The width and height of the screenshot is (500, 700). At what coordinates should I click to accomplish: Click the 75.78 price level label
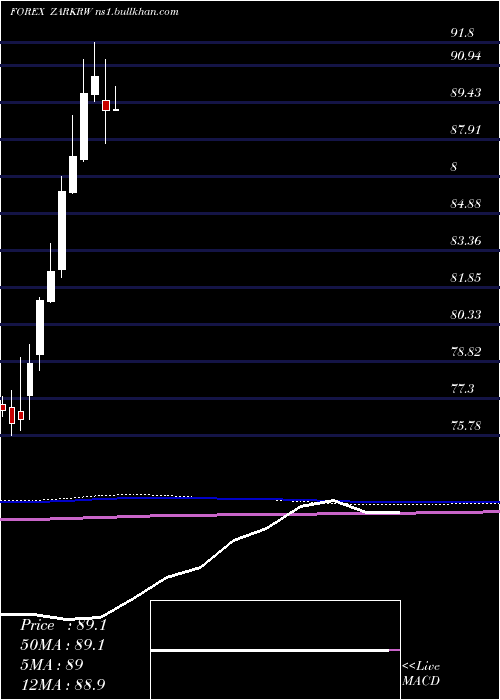pos(466,426)
